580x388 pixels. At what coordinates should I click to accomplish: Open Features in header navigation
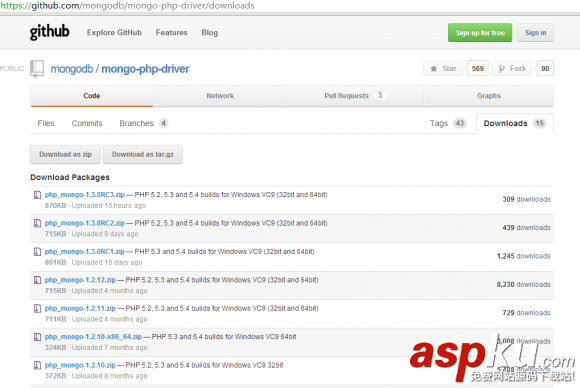click(172, 33)
